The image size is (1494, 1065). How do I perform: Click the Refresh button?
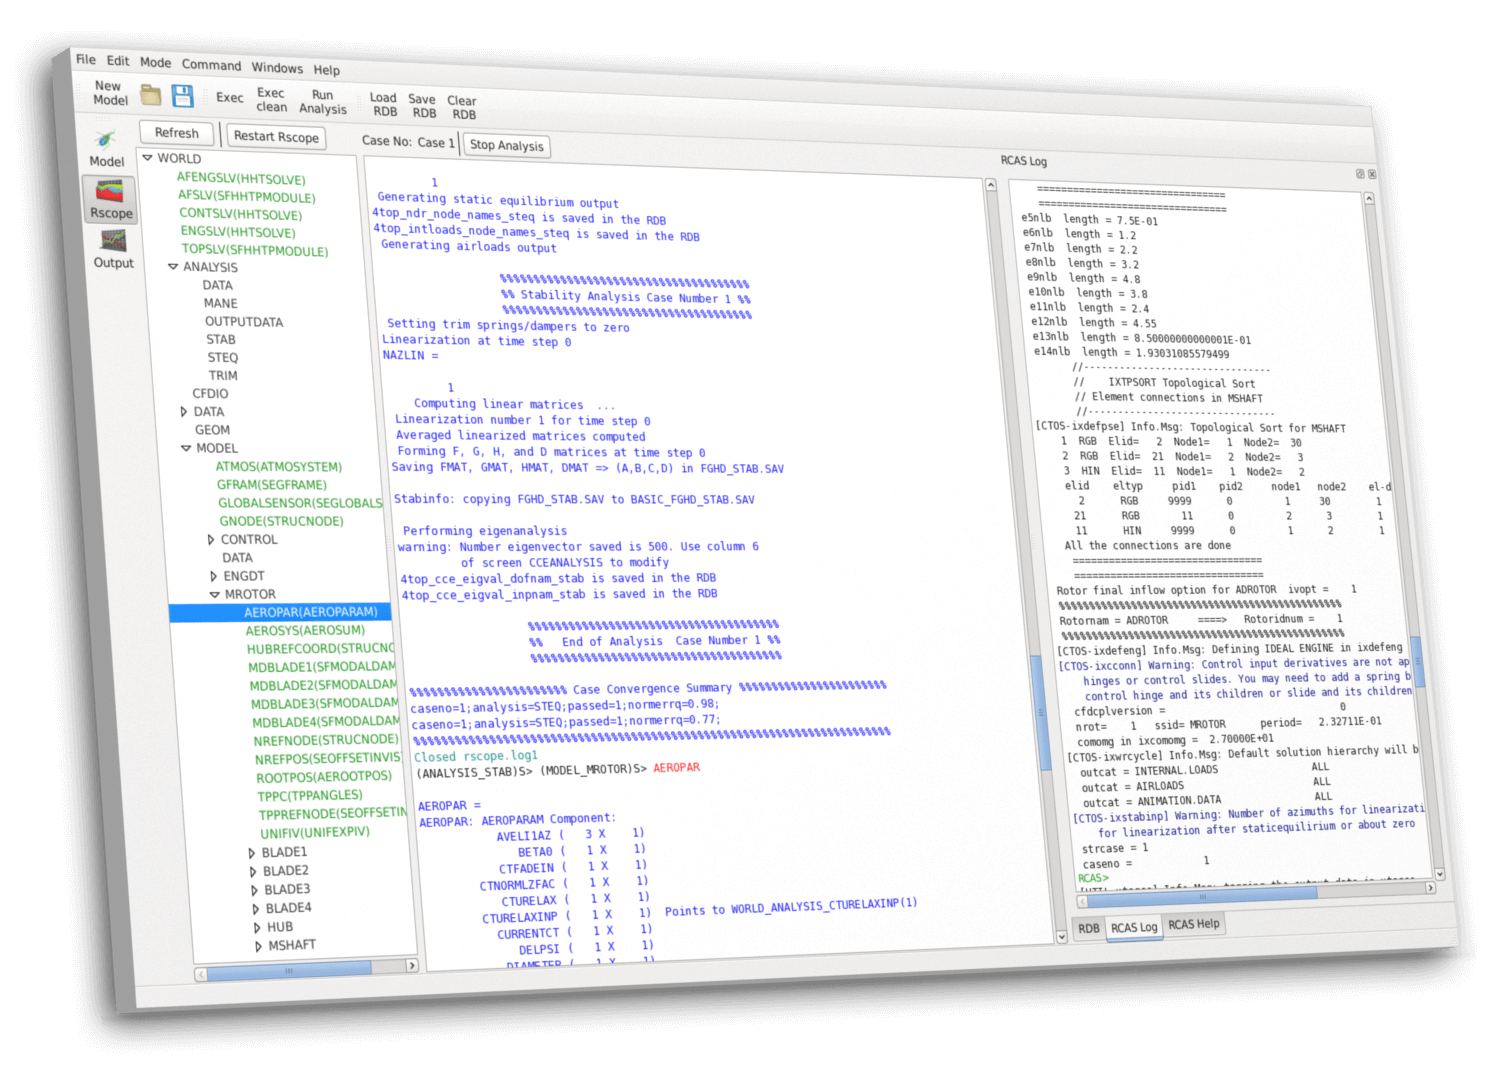177,133
